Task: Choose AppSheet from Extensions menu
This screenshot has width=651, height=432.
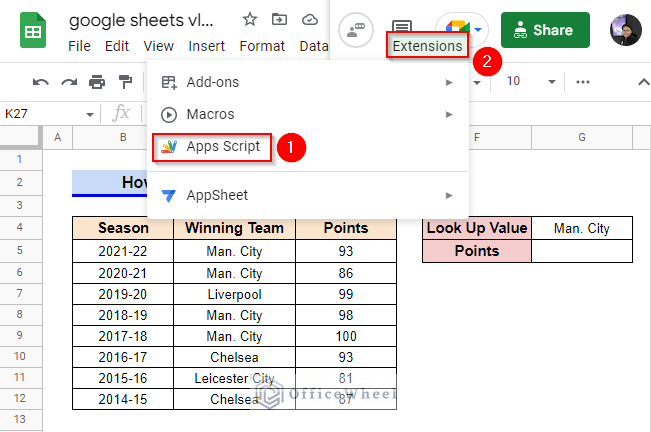Action: pyautogui.click(x=308, y=195)
